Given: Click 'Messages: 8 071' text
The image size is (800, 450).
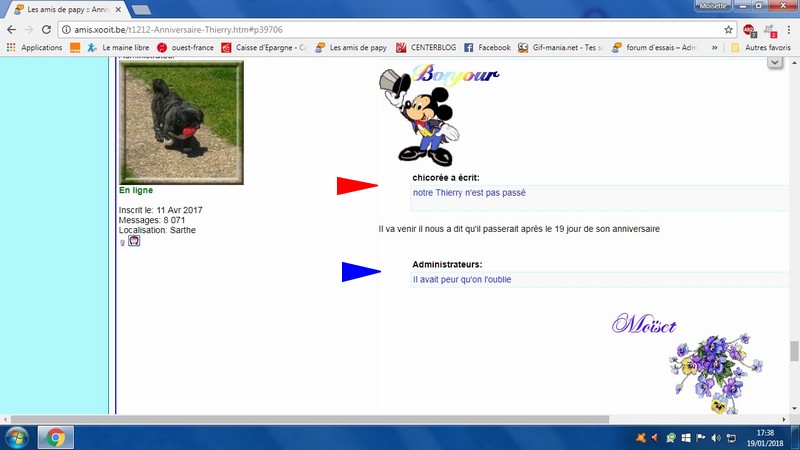Looking at the screenshot, I should [152, 220].
